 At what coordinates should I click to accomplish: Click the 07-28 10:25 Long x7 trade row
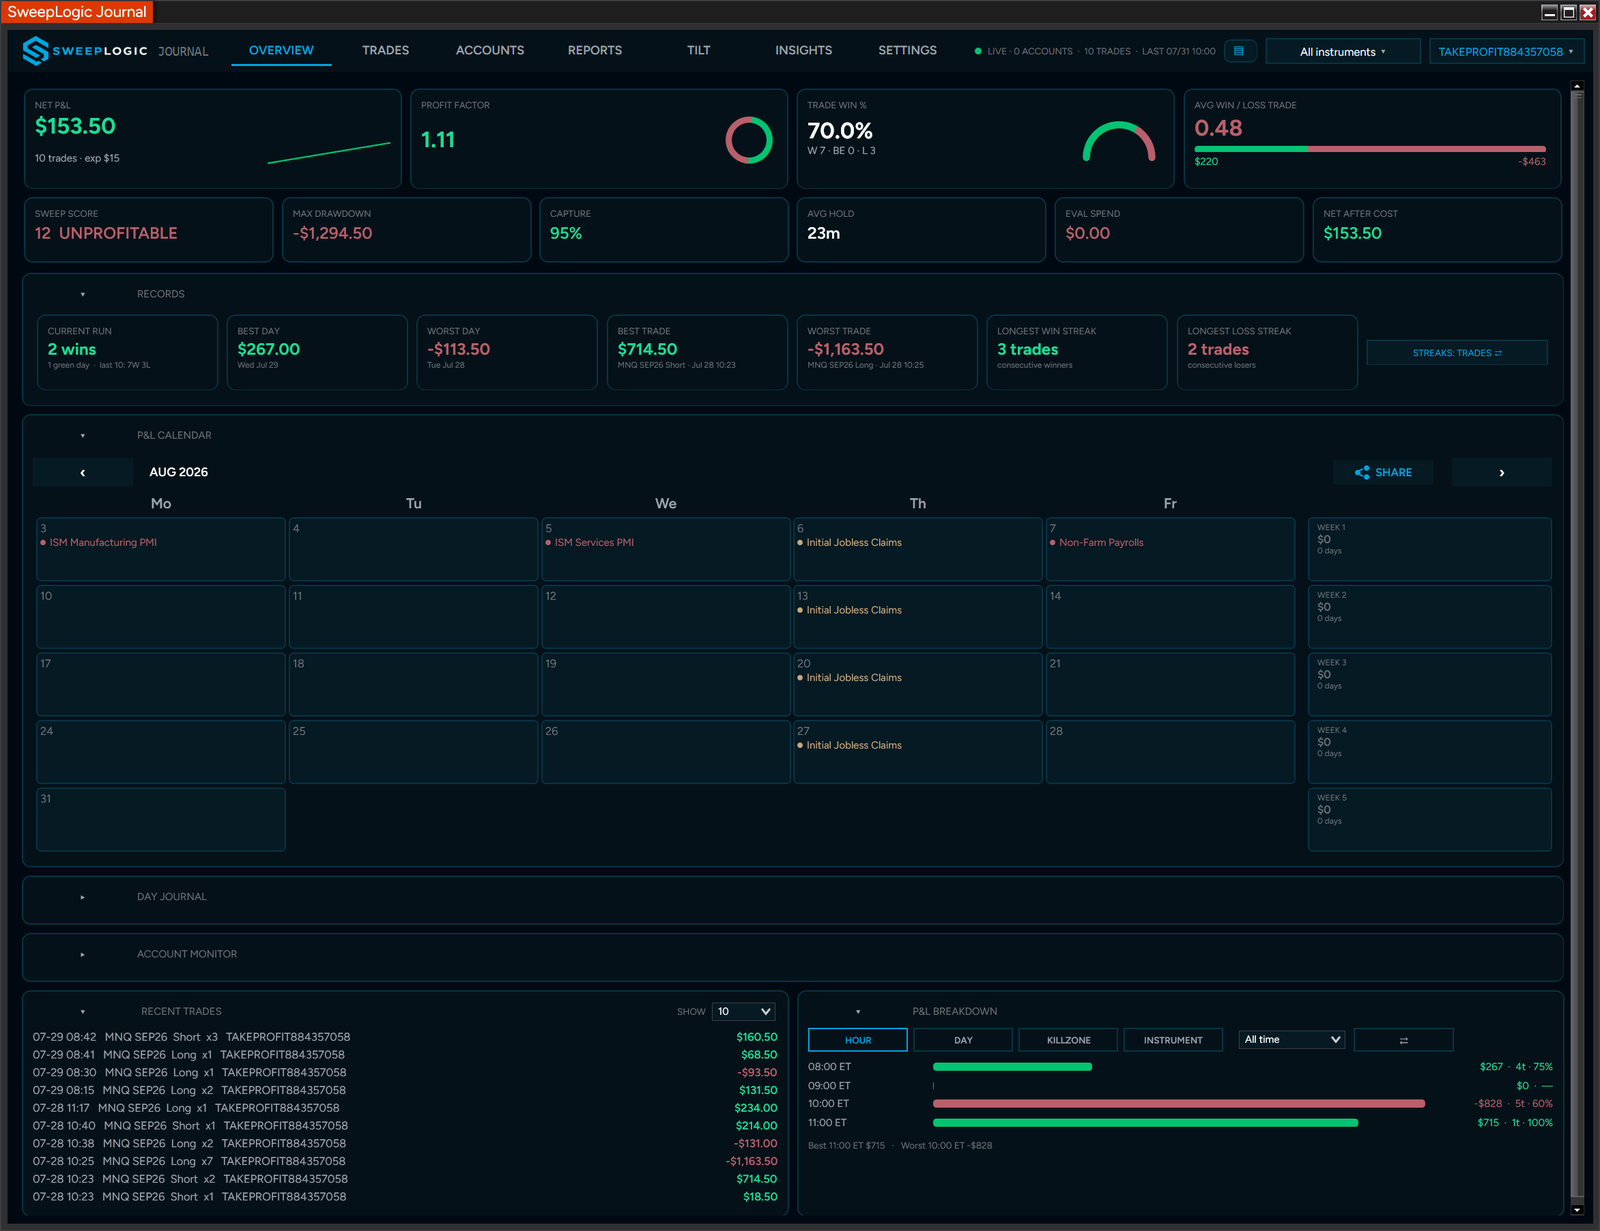pyautogui.click(x=405, y=1161)
